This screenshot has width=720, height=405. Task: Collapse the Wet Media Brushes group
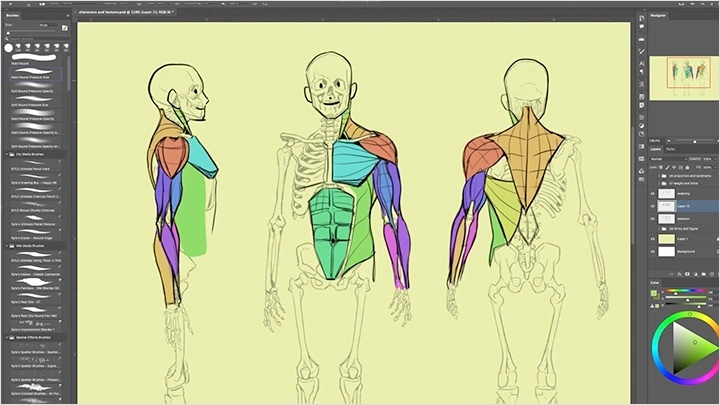click(7, 246)
